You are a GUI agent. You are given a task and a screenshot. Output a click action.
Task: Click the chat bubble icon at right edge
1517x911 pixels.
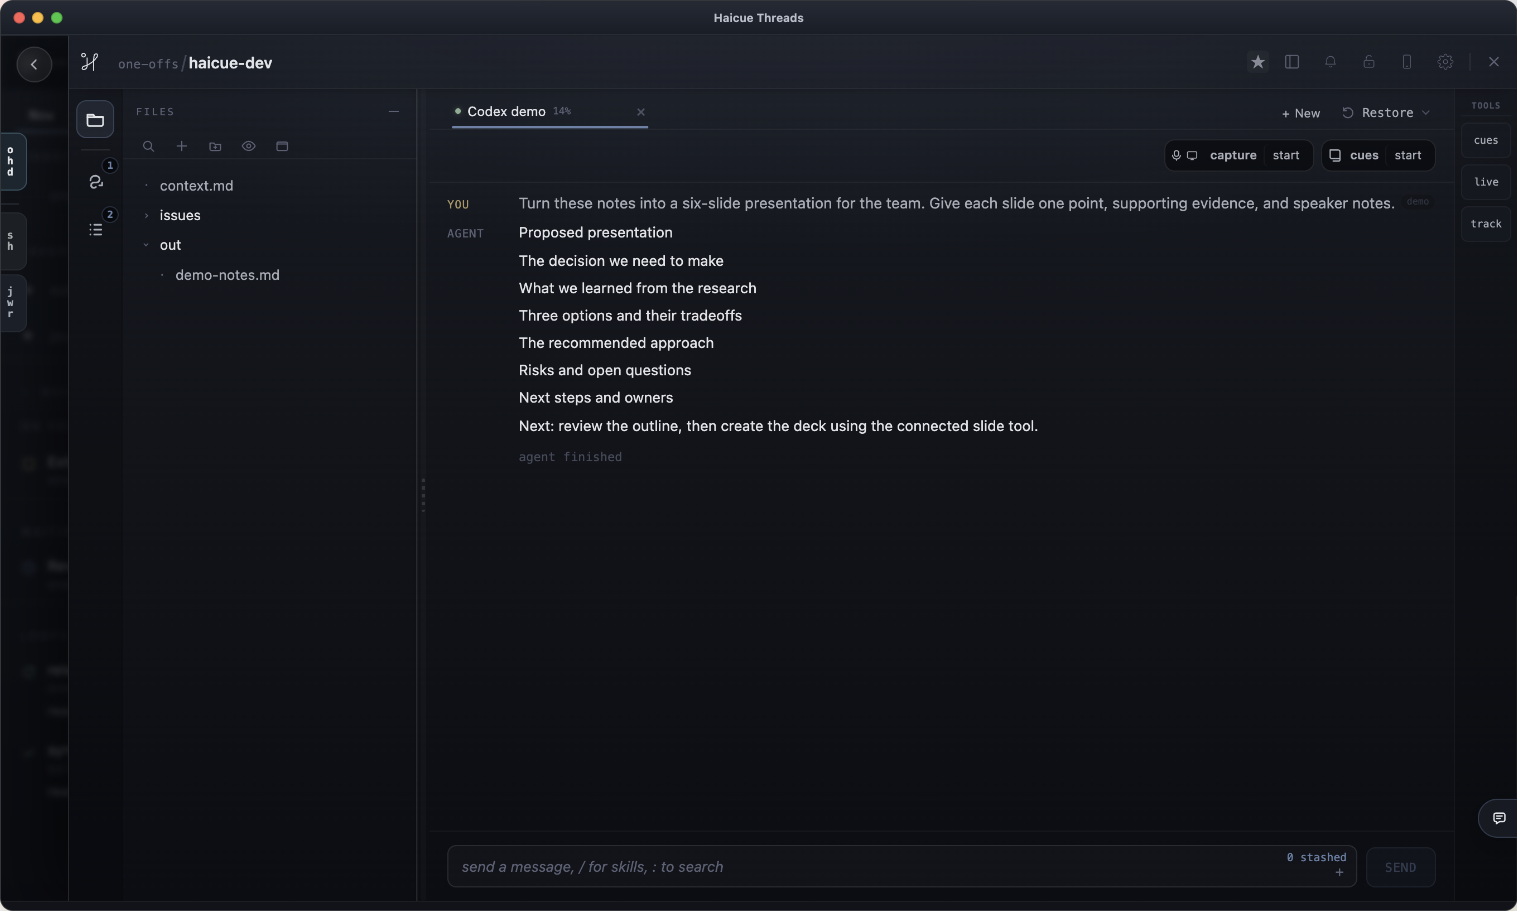coord(1499,818)
